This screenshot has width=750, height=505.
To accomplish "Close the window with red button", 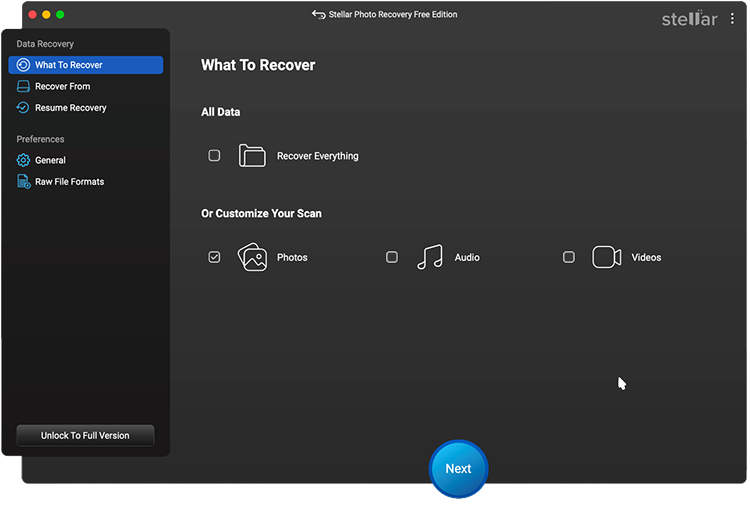I will click(33, 14).
